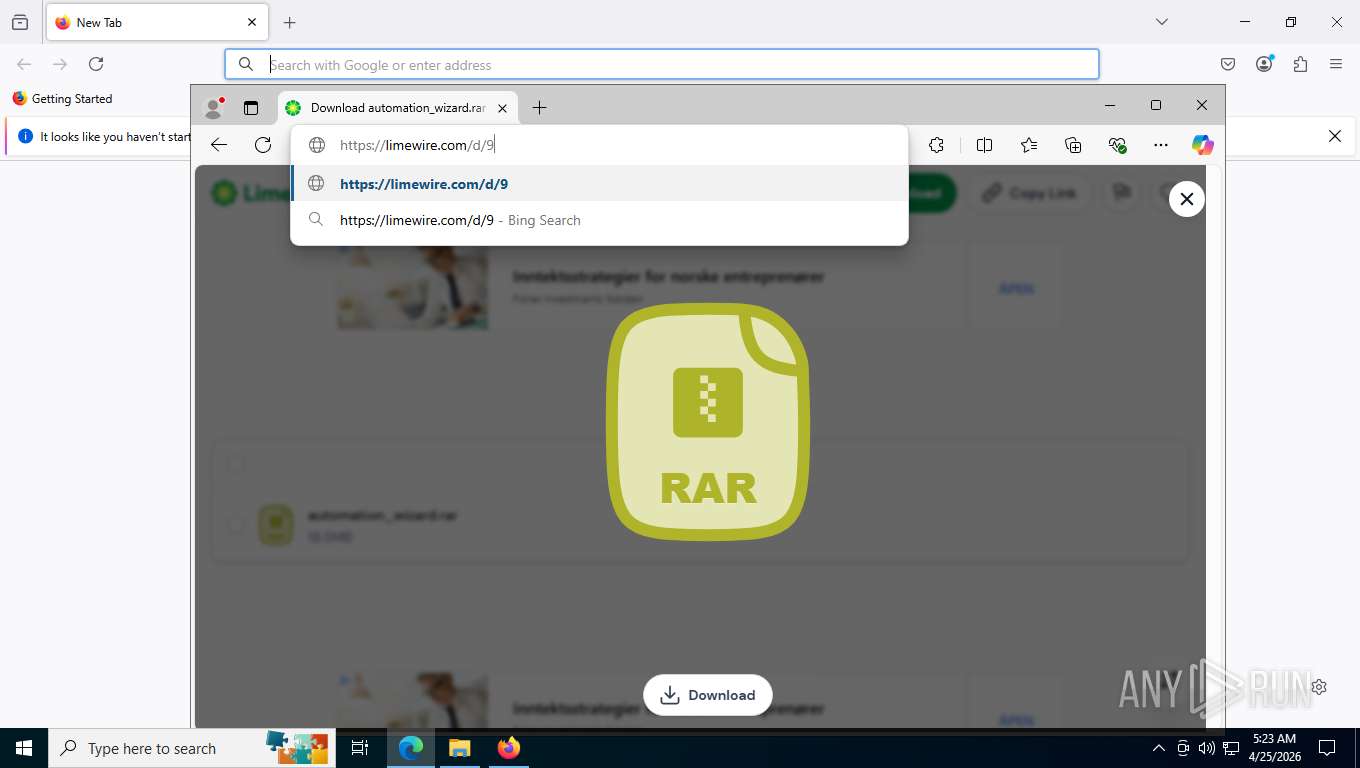Open Windows notification center

[1327, 748]
